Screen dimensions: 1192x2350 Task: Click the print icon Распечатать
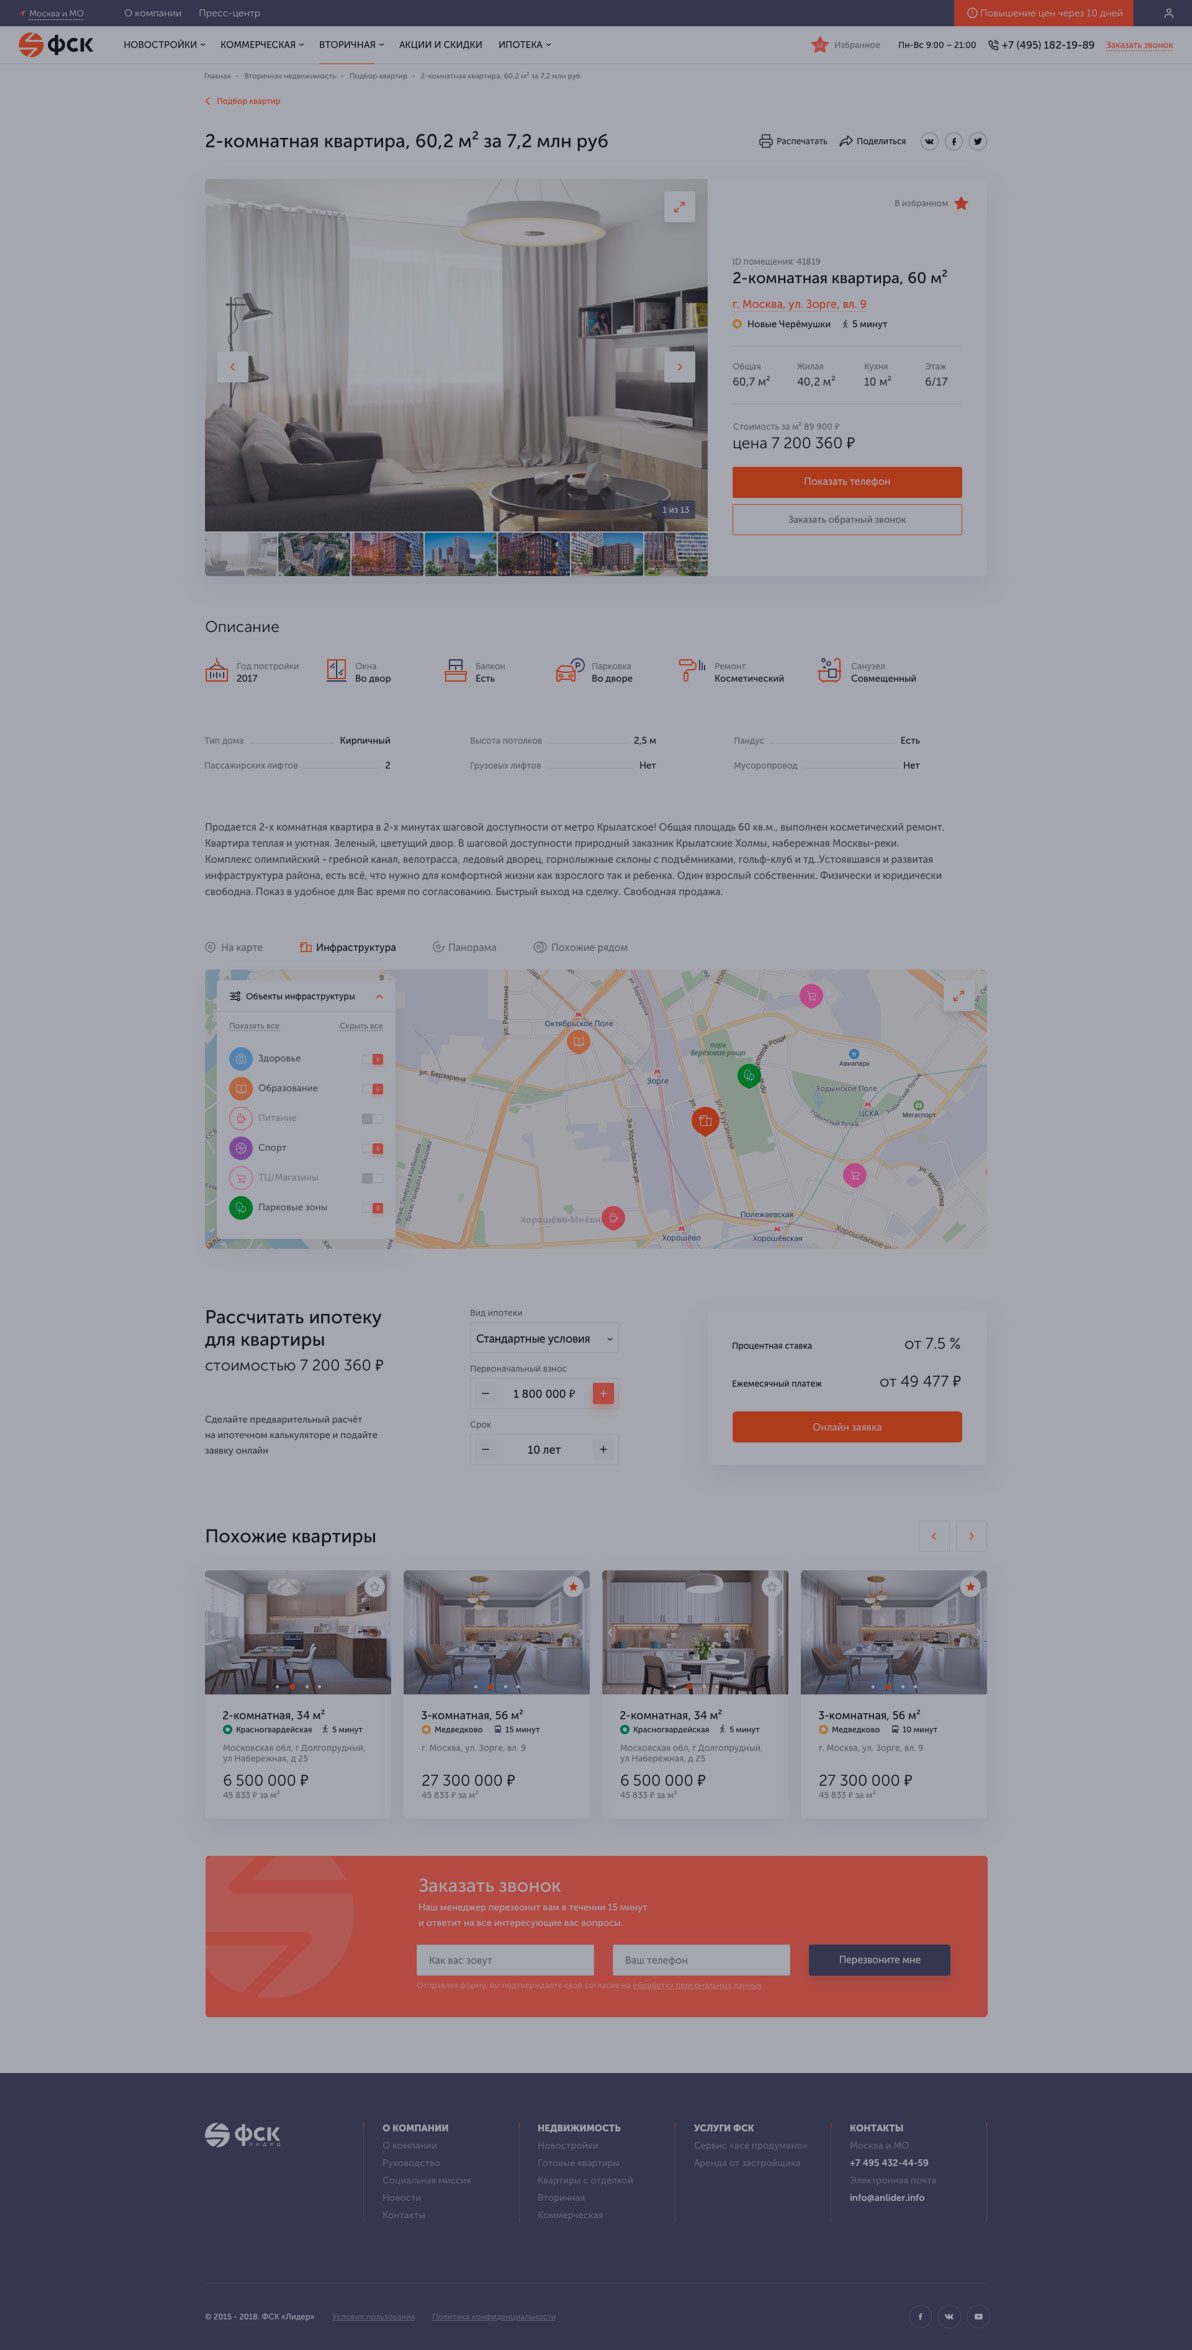pos(766,141)
